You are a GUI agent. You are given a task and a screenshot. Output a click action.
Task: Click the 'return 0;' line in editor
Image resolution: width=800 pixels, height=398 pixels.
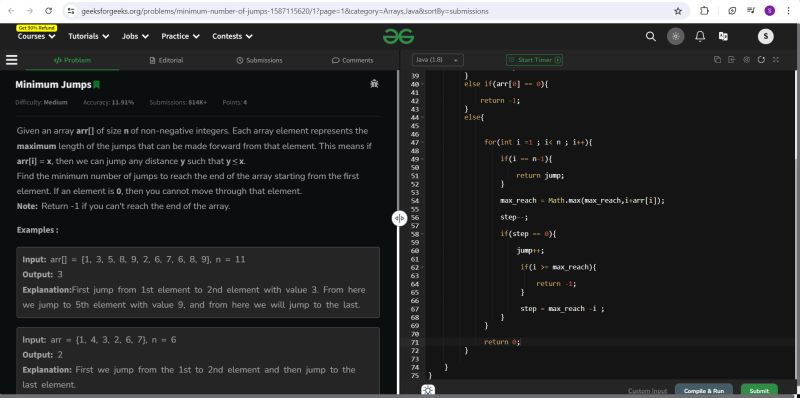[502, 342]
